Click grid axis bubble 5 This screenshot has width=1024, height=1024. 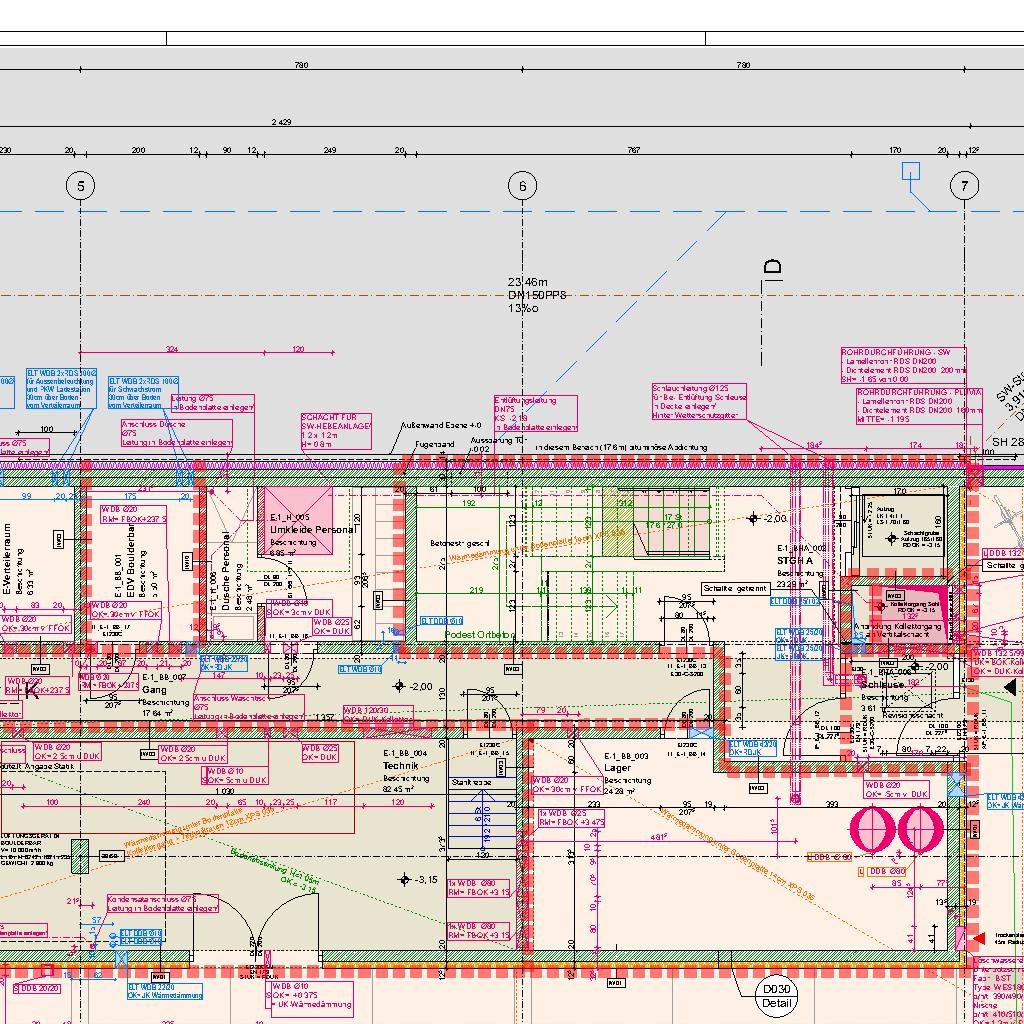80,186
